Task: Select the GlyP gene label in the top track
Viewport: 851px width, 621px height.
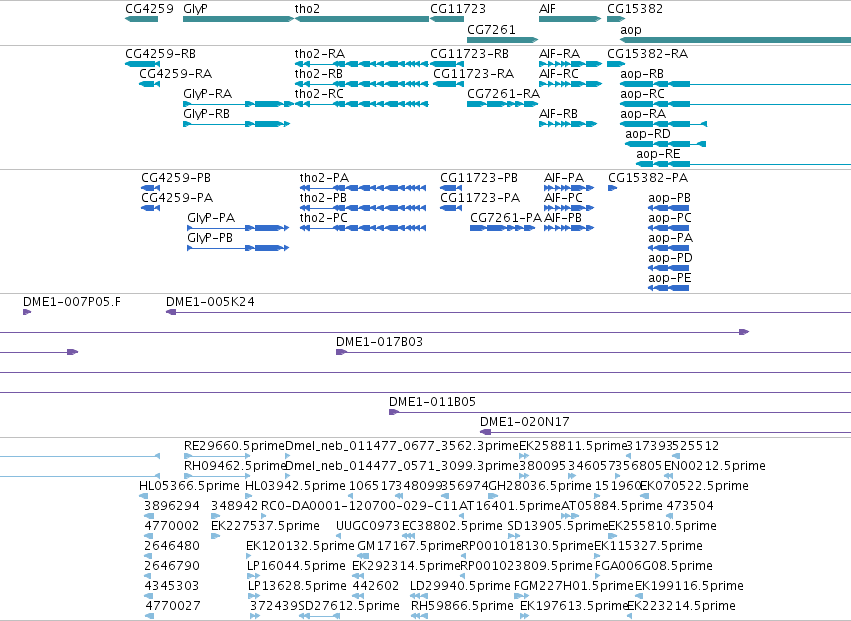Action: (x=195, y=9)
